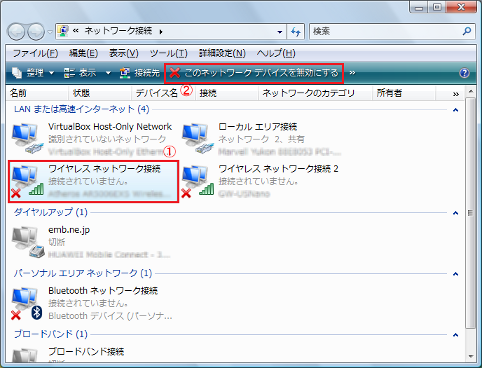Image resolution: width=482 pixels, height=368 pixels.
Task: Click the ローカル エリア接続 name text
Action: click(257, 127)
